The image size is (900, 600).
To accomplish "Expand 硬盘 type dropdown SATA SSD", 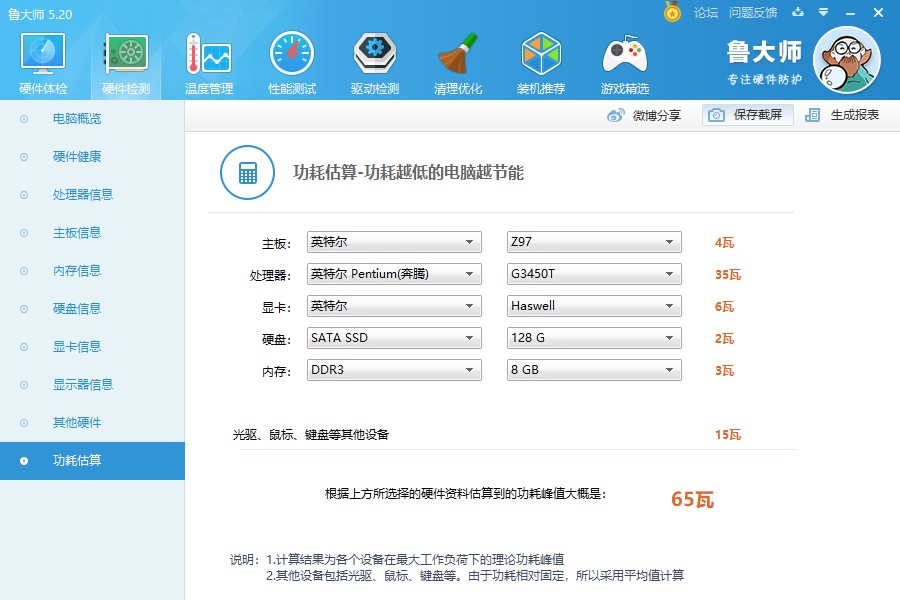I will point(394,338).
